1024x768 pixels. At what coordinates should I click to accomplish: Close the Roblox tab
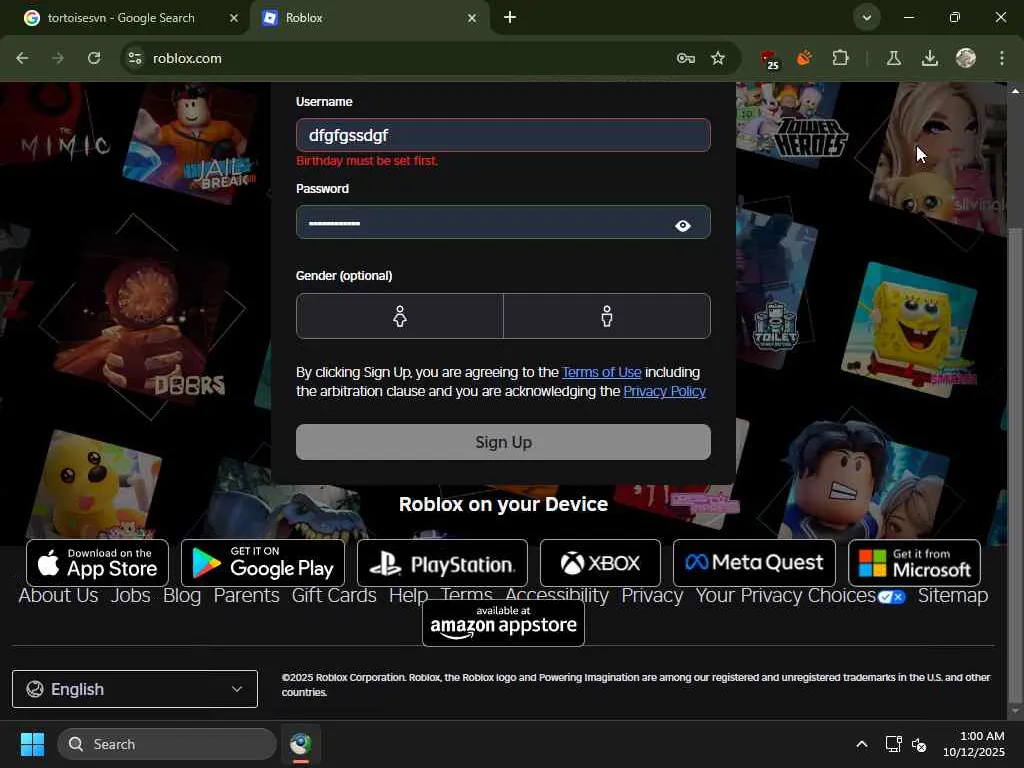click(472, 18)
